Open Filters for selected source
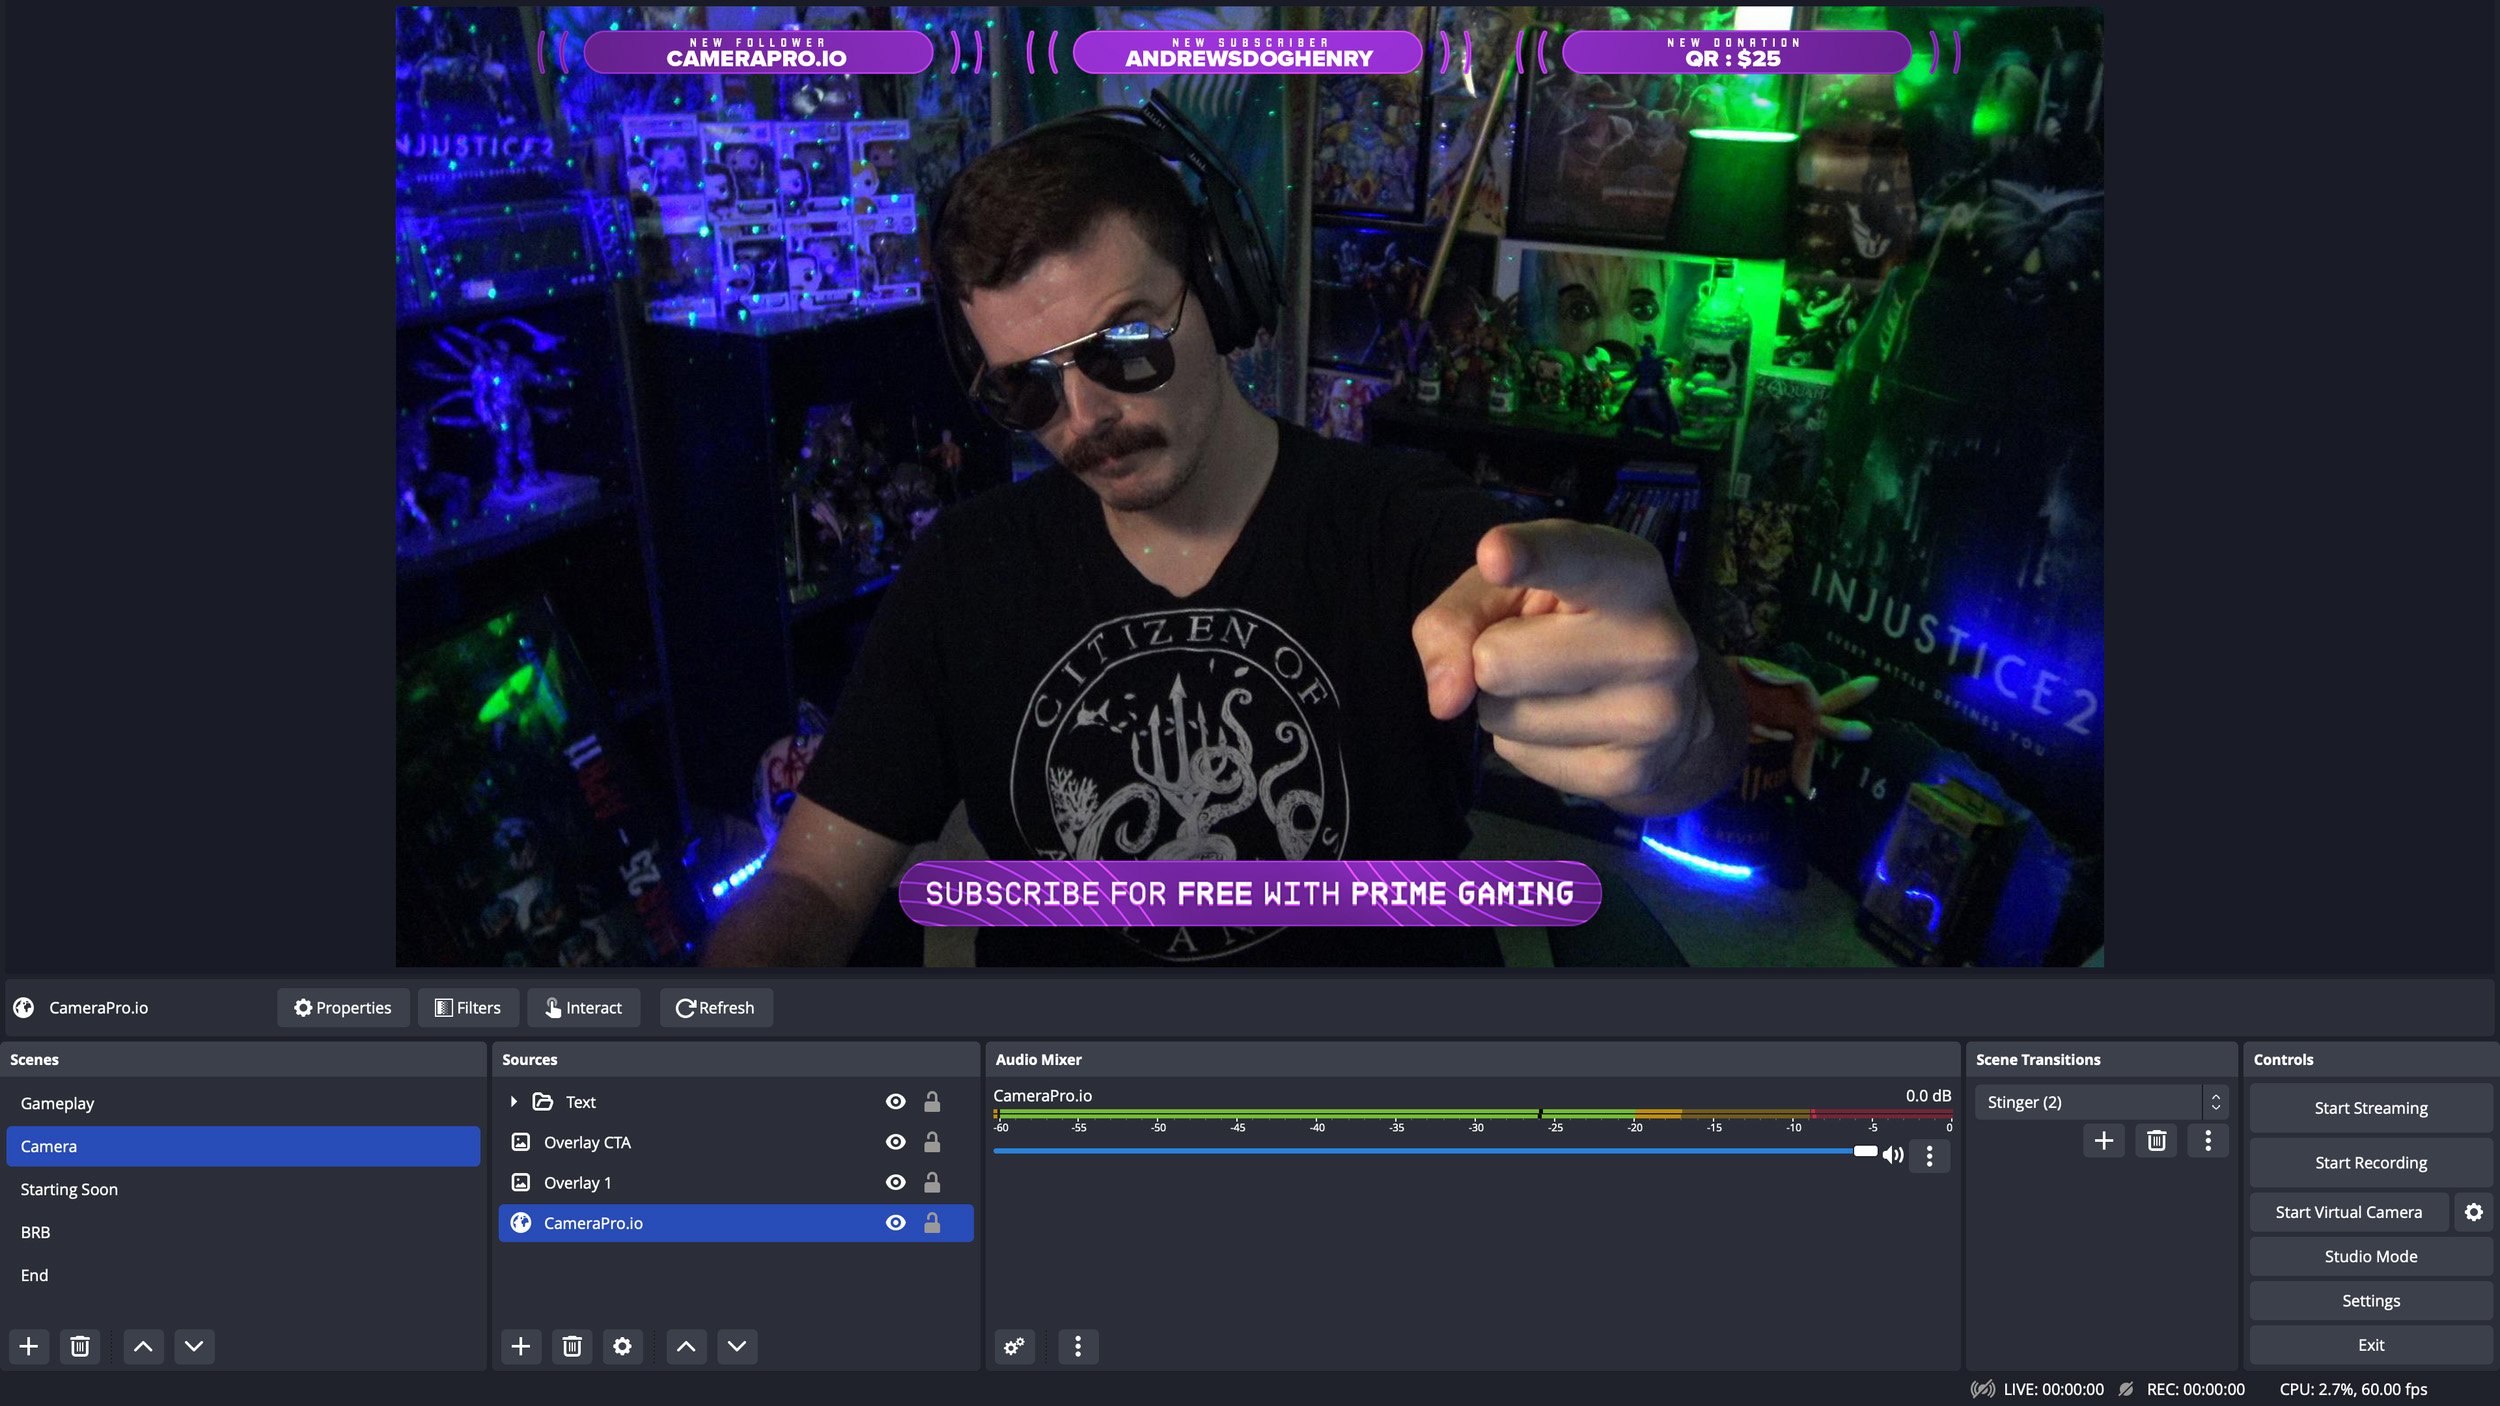This screenshot has height=1406, width=2500. pyautogui.click(x=468, y=1007)
